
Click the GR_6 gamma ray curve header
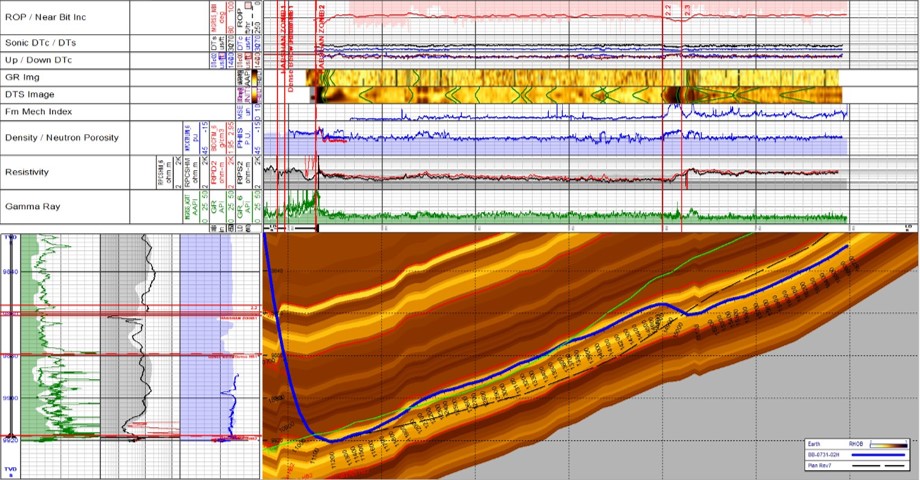point(240,207)
